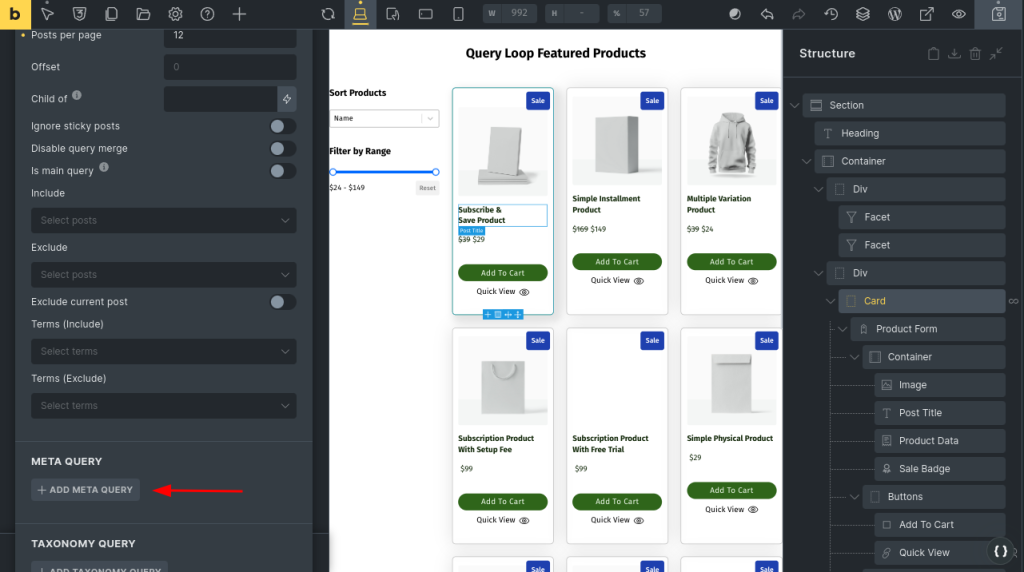Click Add Meta Query button
The image size is (1024, 572).
(x=85, y=490)
